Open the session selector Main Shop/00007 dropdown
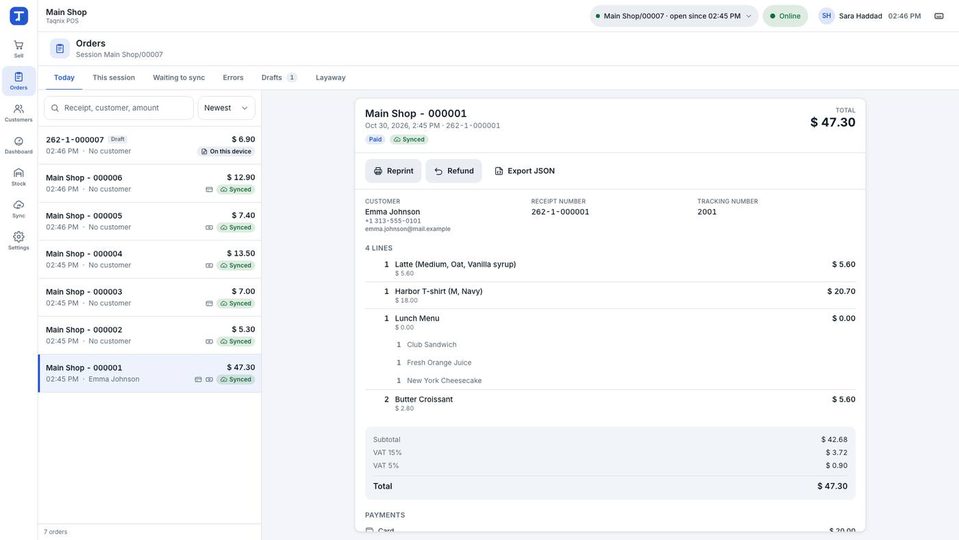The image size is (959, 540). (674, 16)
